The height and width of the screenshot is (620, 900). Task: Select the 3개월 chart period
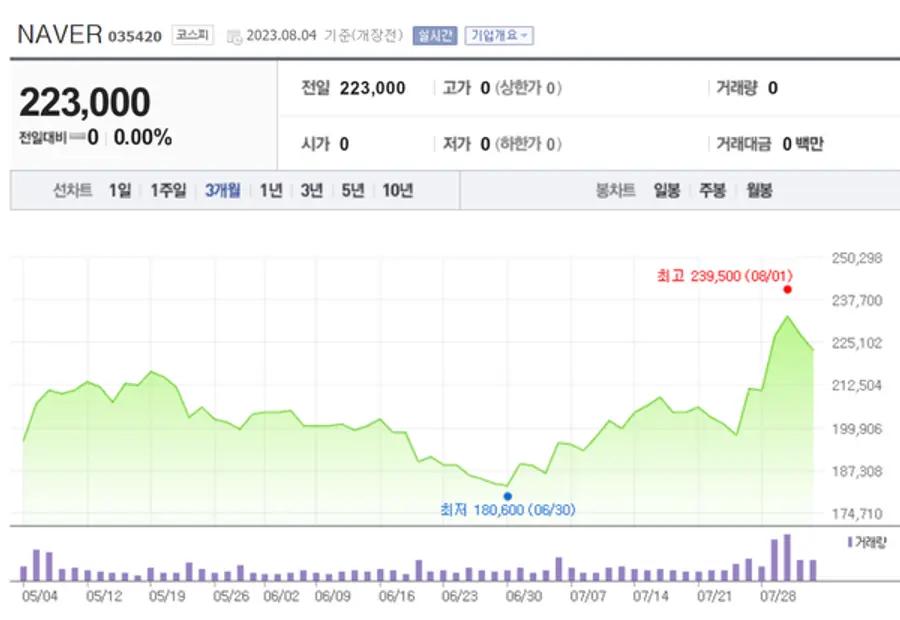[x=222, y=190]
